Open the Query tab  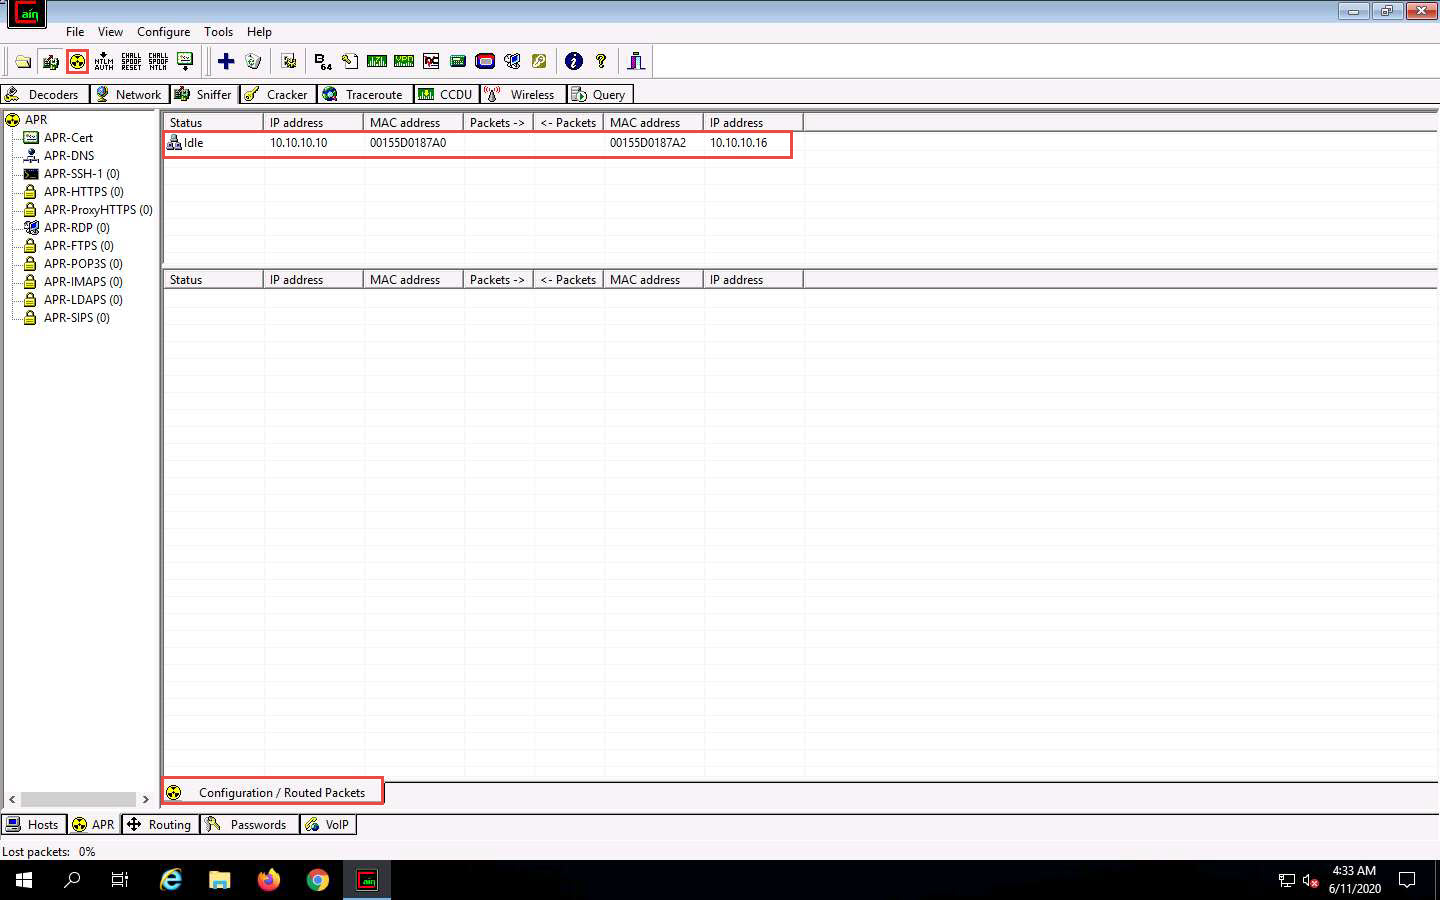click(x=600, y=94)
